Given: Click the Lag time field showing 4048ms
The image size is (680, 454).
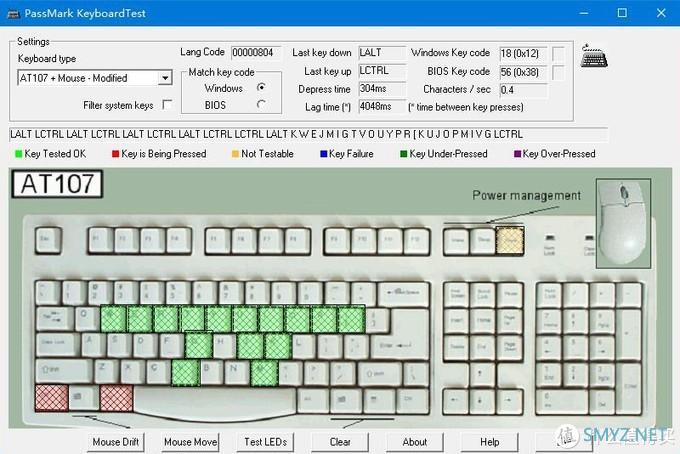Looking at the screenshot, I should tap(382, 106).
